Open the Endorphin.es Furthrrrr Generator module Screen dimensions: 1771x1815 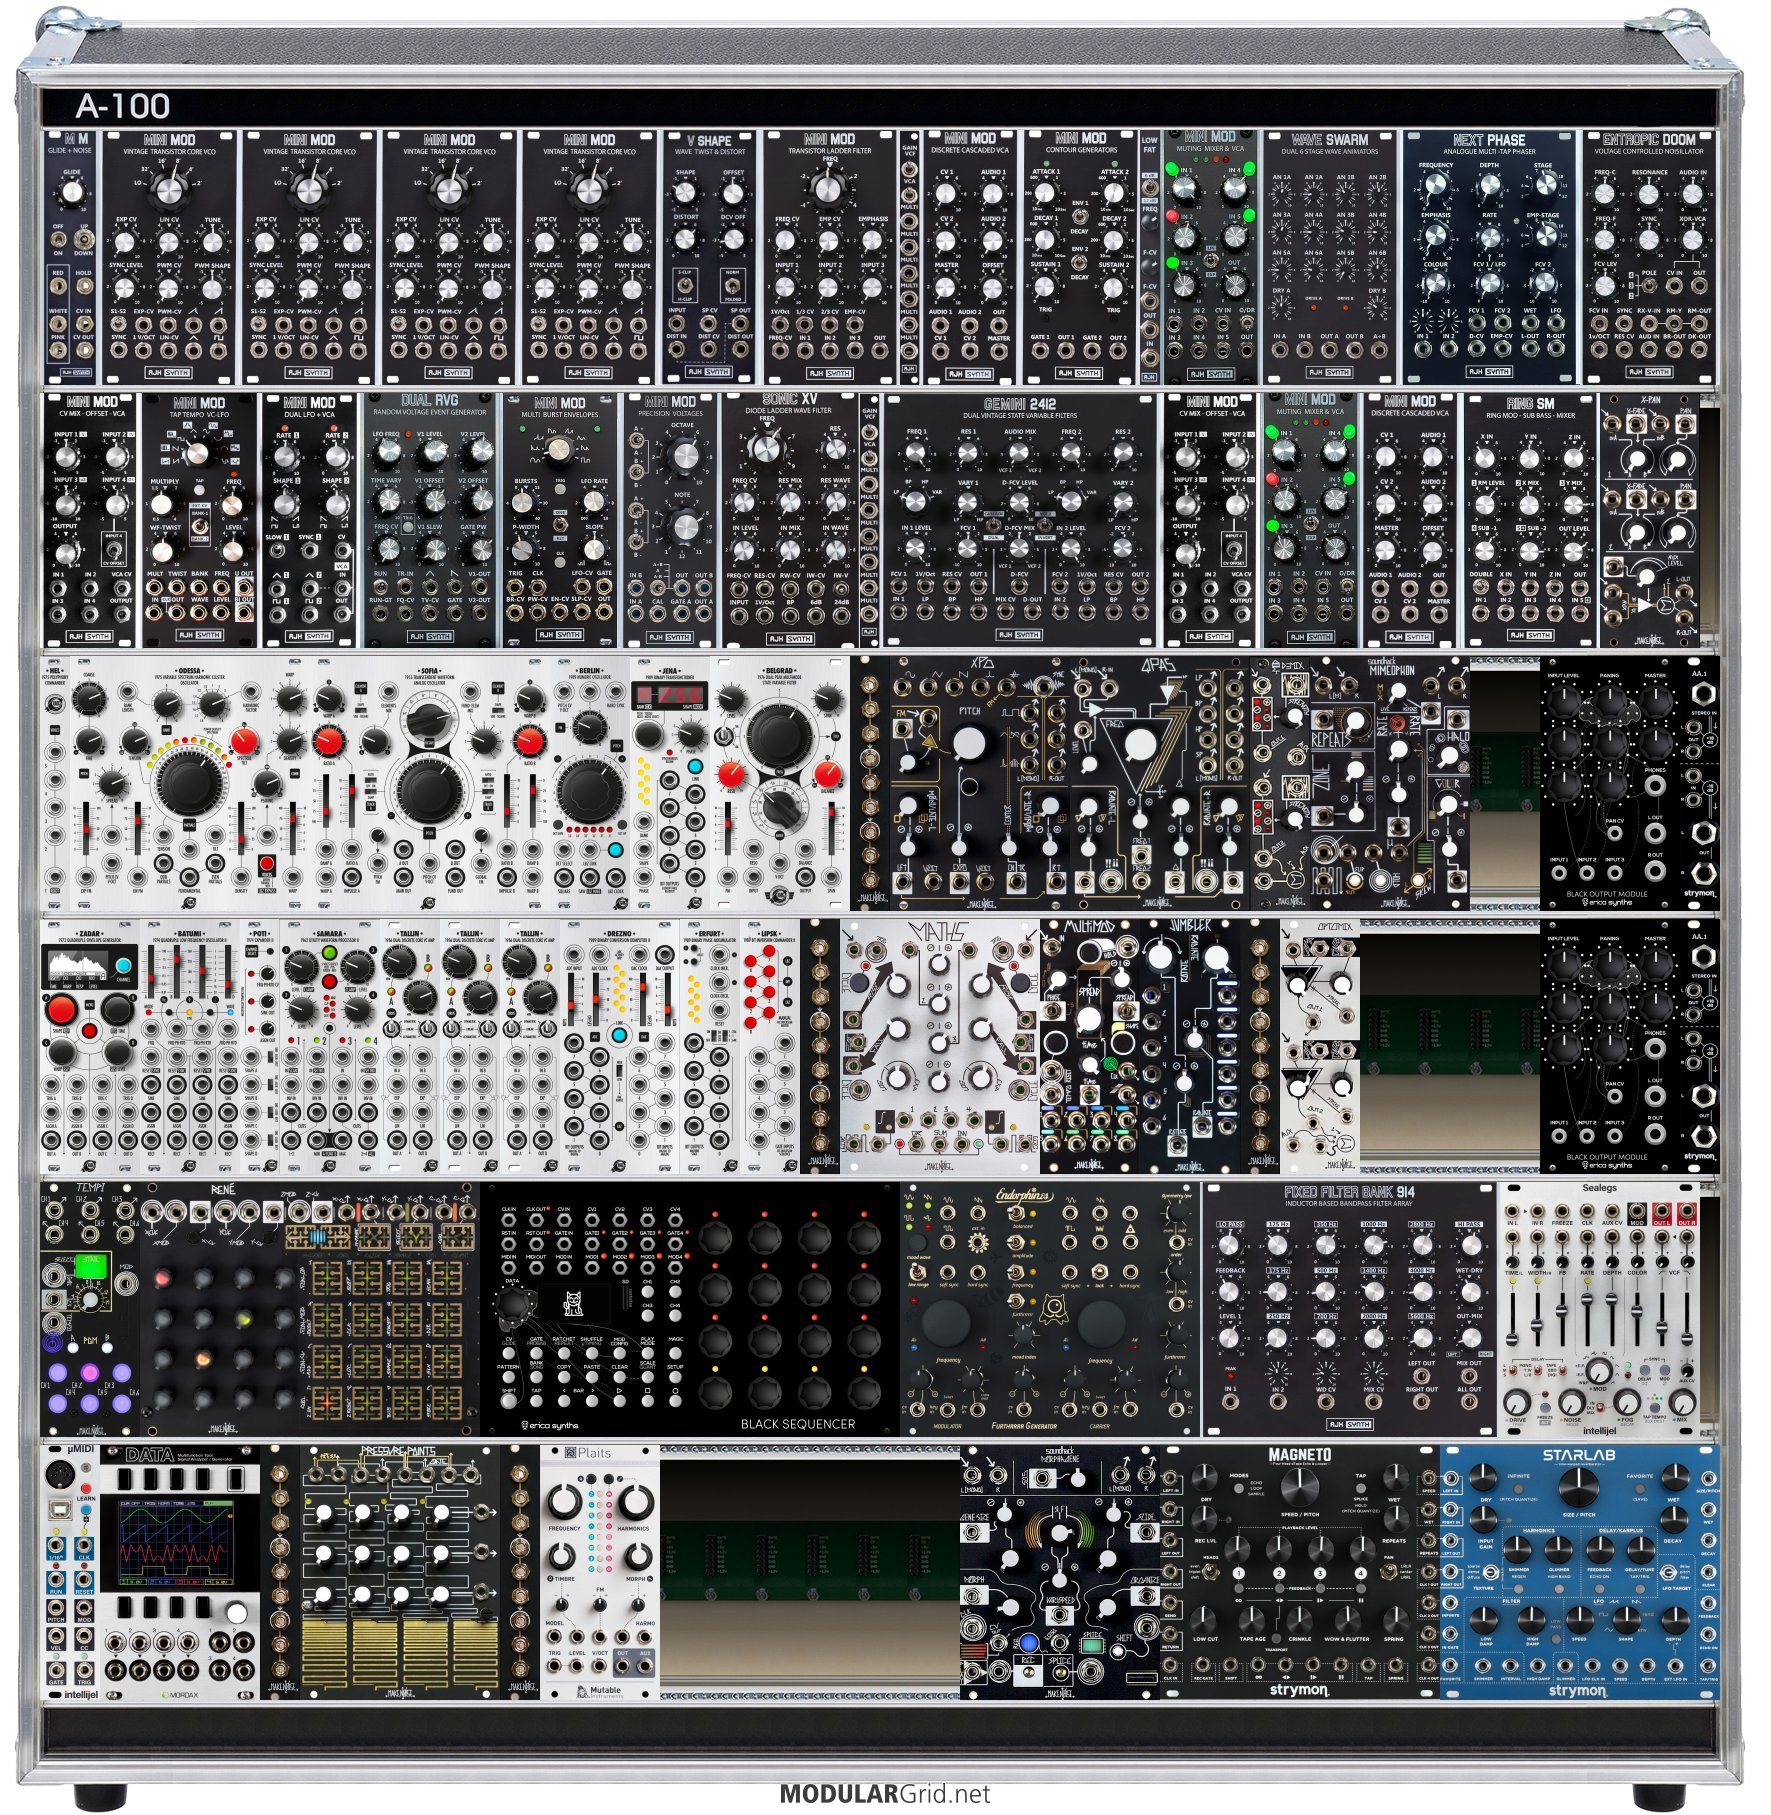(1050, 1309)
